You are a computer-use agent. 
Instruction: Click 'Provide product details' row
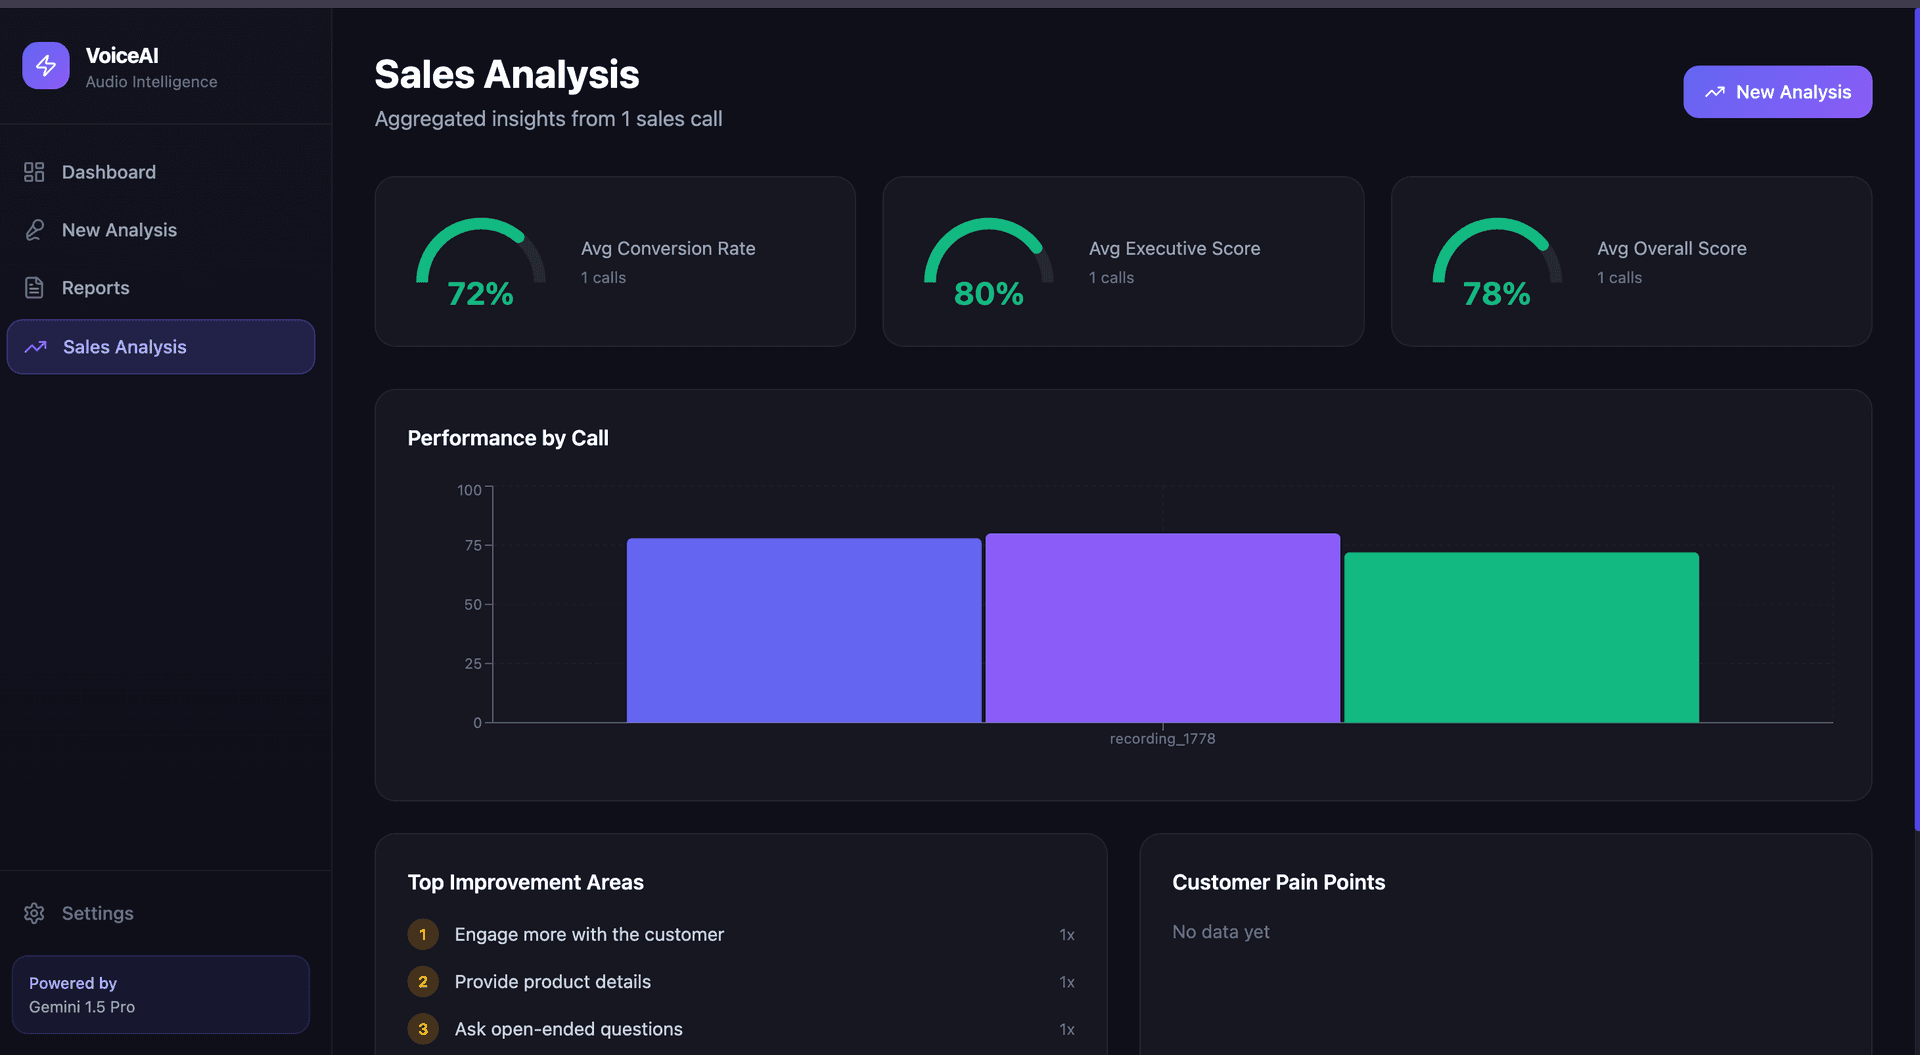pos(741,982)
